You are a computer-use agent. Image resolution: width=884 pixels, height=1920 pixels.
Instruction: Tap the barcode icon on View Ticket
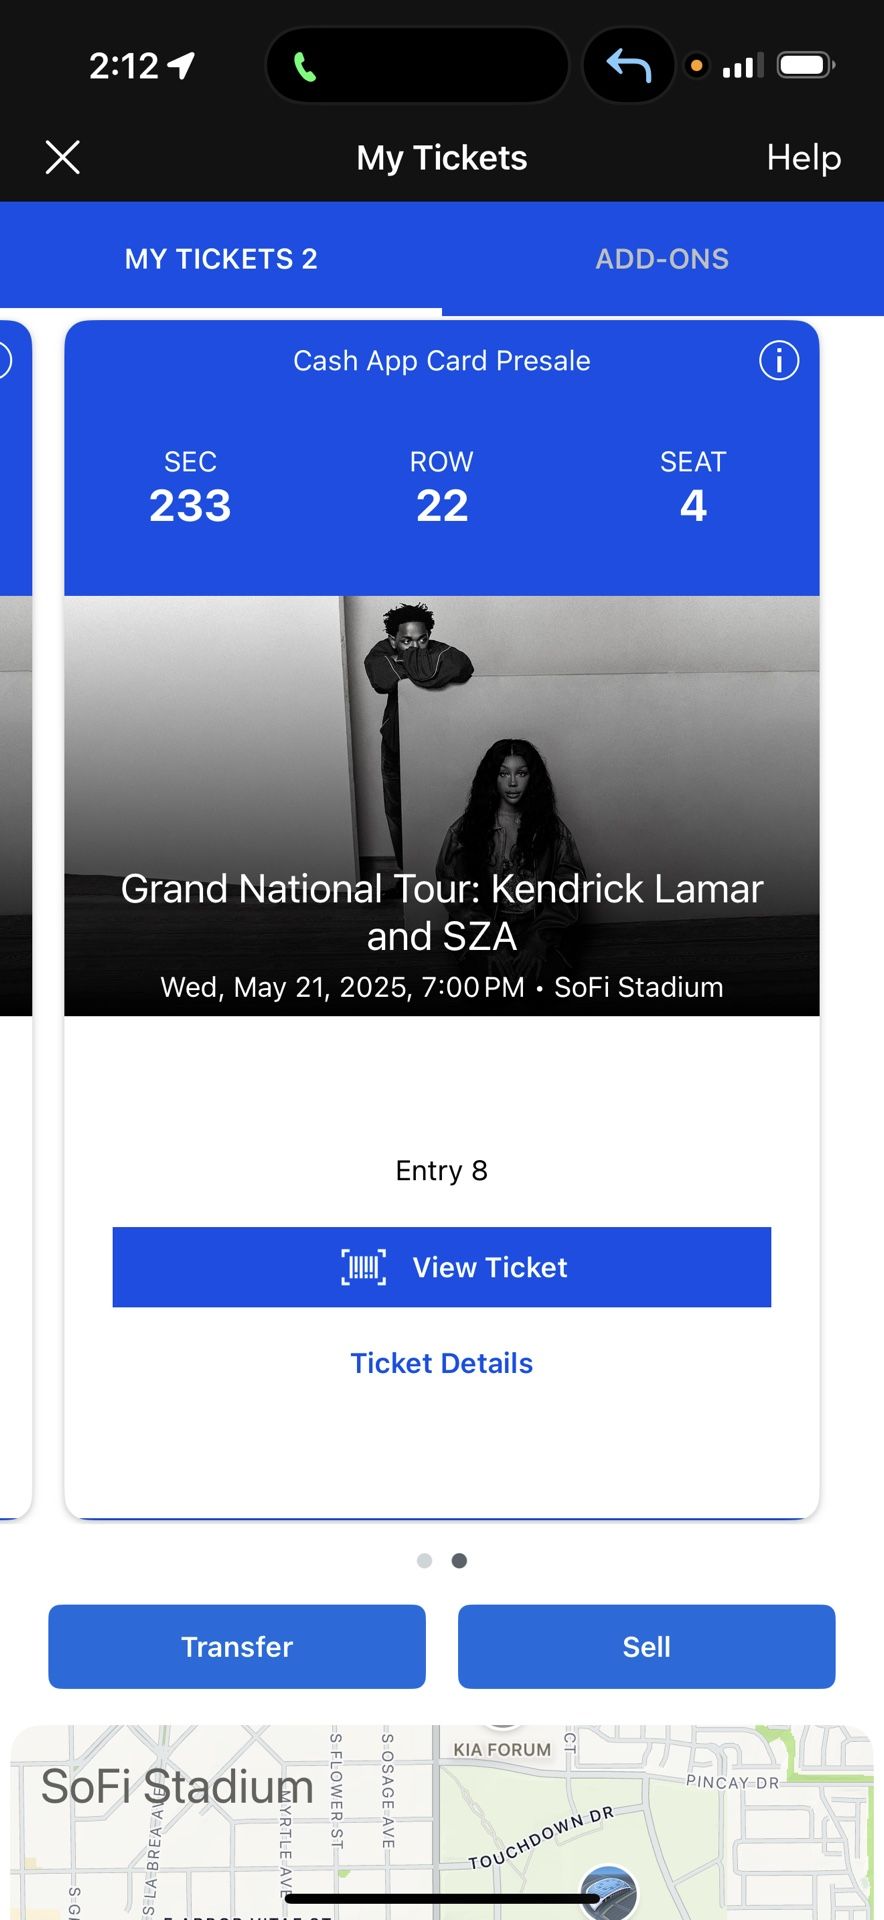coord(364,1267)
